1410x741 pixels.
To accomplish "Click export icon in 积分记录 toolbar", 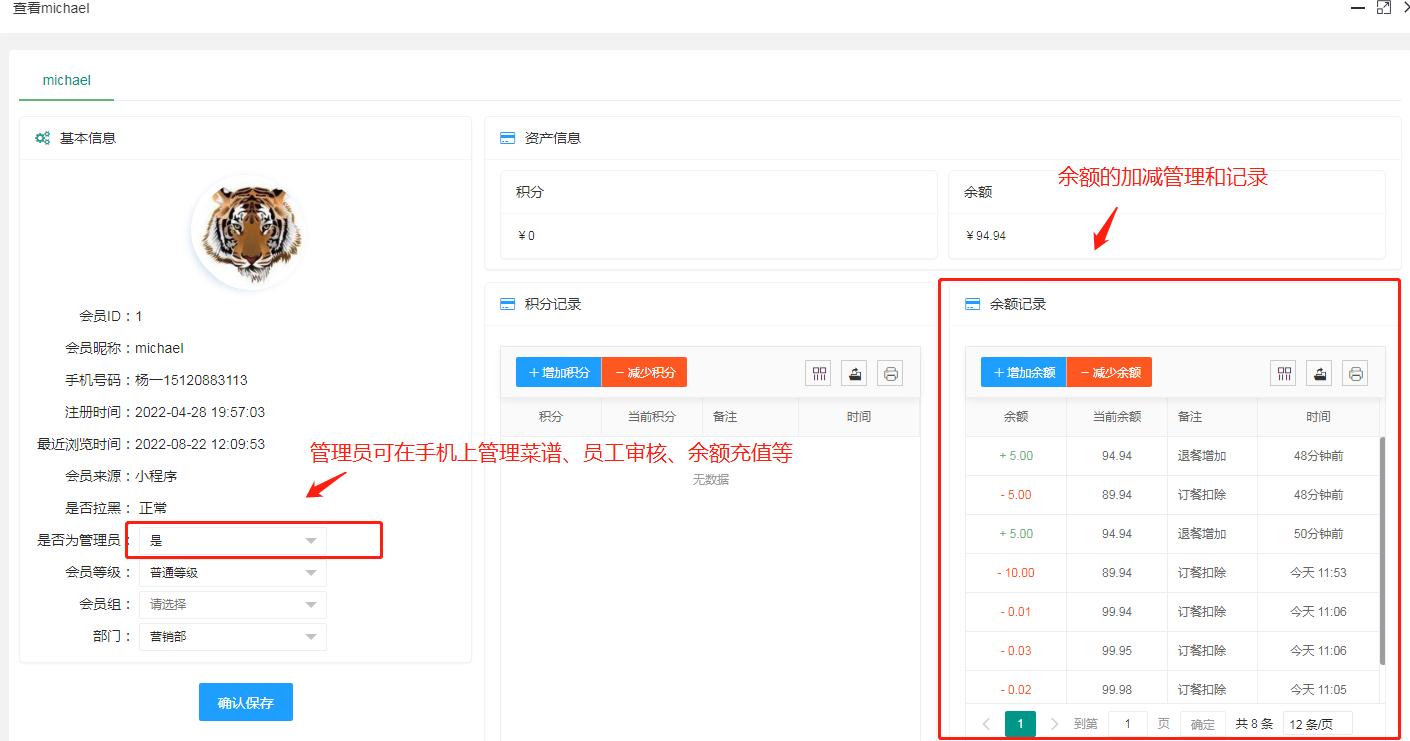I will click(854, 373).
